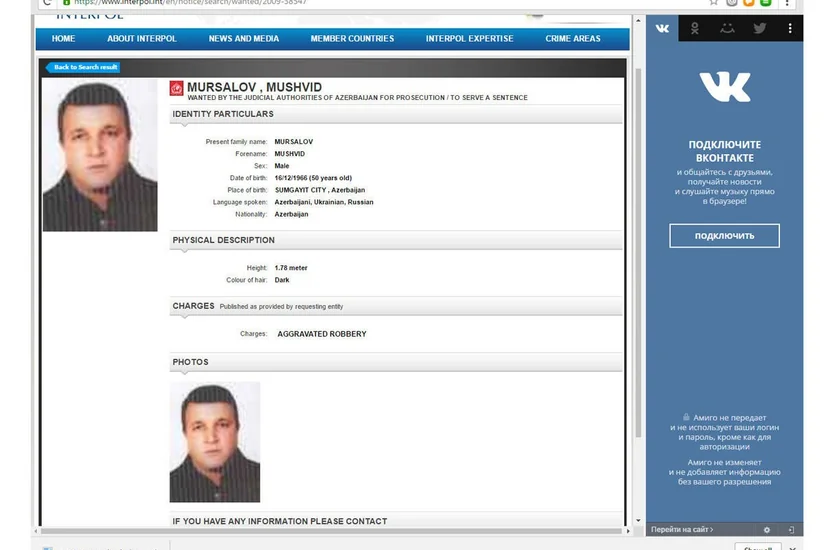Click the horizontal scrollbar right arrow

(628, 531)
